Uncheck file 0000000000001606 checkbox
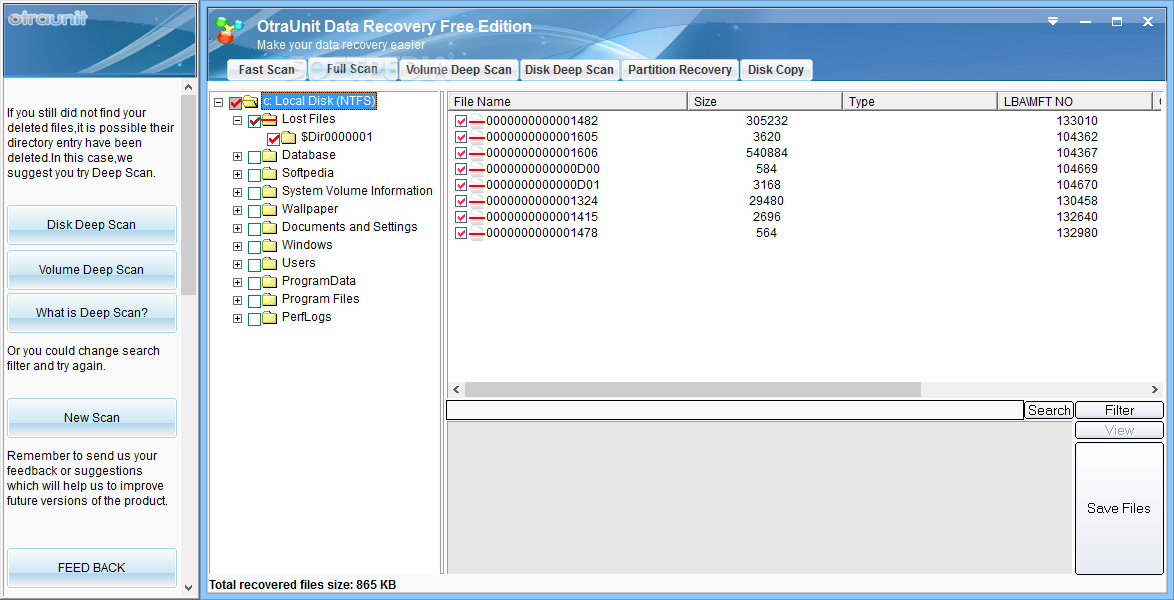The width and height of the screenshot is (1174, 600). click(x=461, y=154)
